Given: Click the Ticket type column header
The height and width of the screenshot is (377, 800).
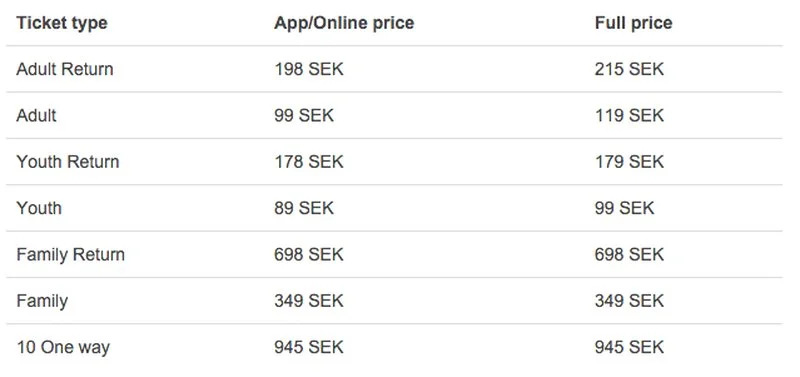Looking at the screenshot, I should click(x=62, y=23).
